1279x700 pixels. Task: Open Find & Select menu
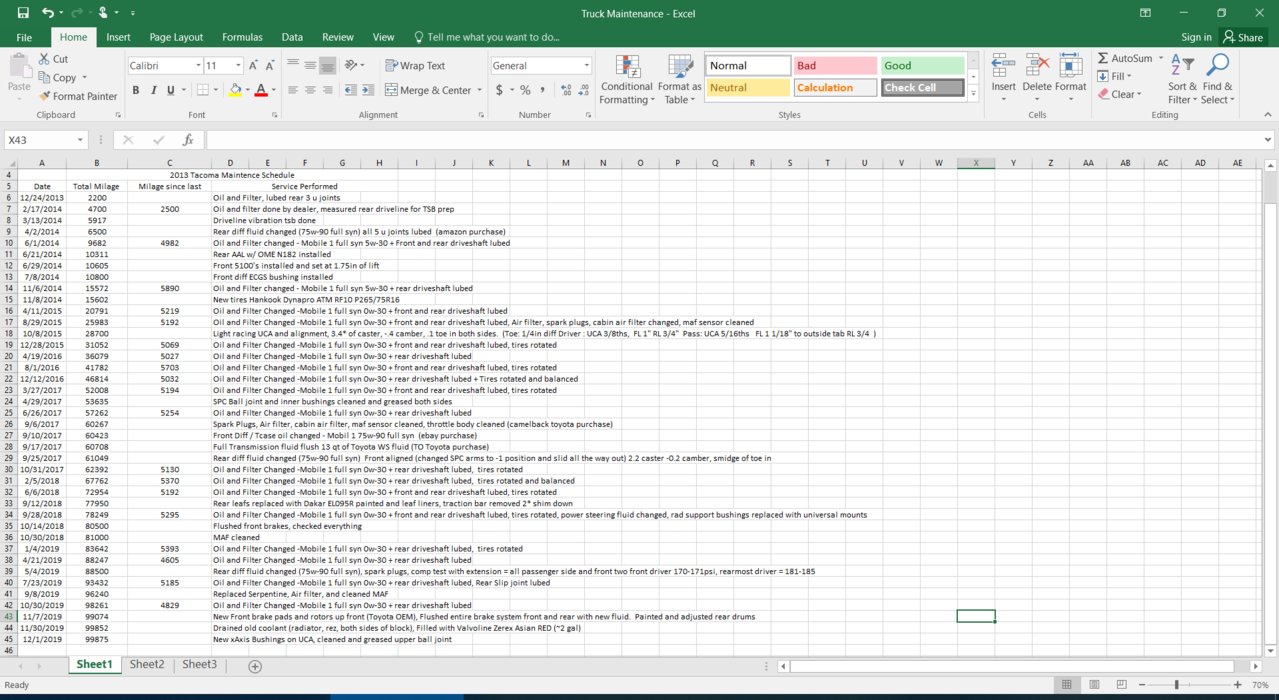point(1217,78)
